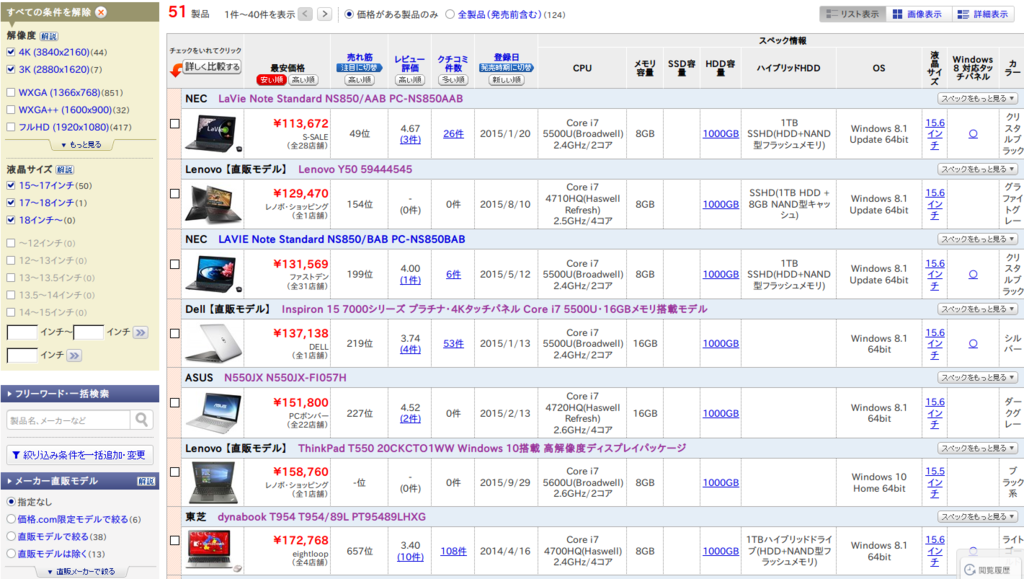This screenshot has height=579, width=1024.
Task: Open 閲覧履歴 browsing history button
Action: [x=989, y=569]
